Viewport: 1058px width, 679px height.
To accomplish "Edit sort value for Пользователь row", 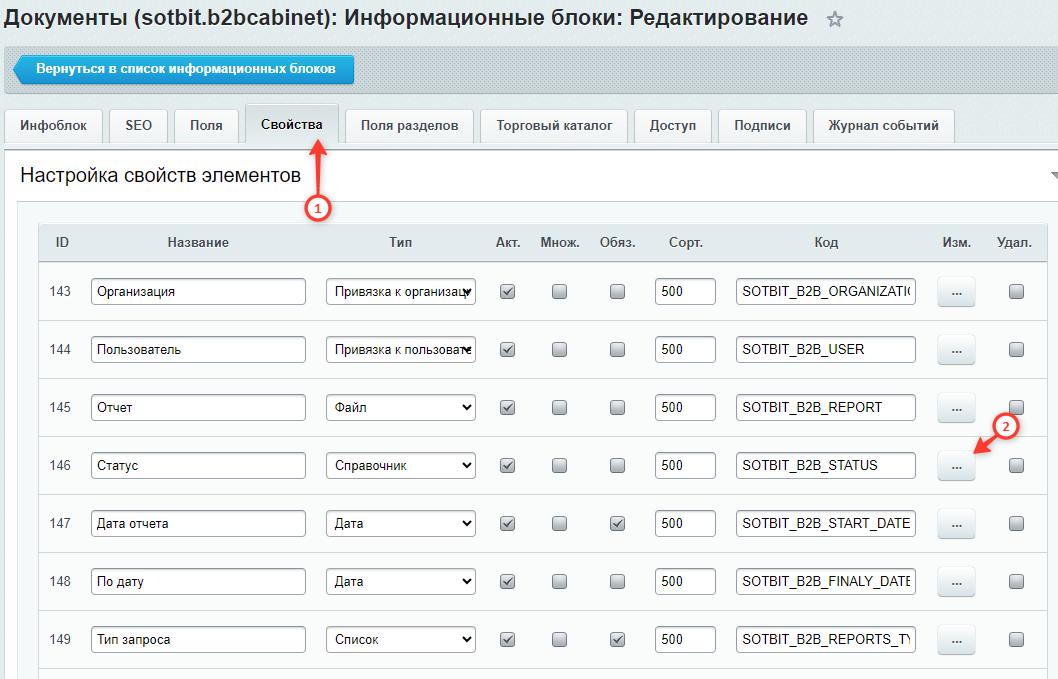I will (x=685, y=350).
